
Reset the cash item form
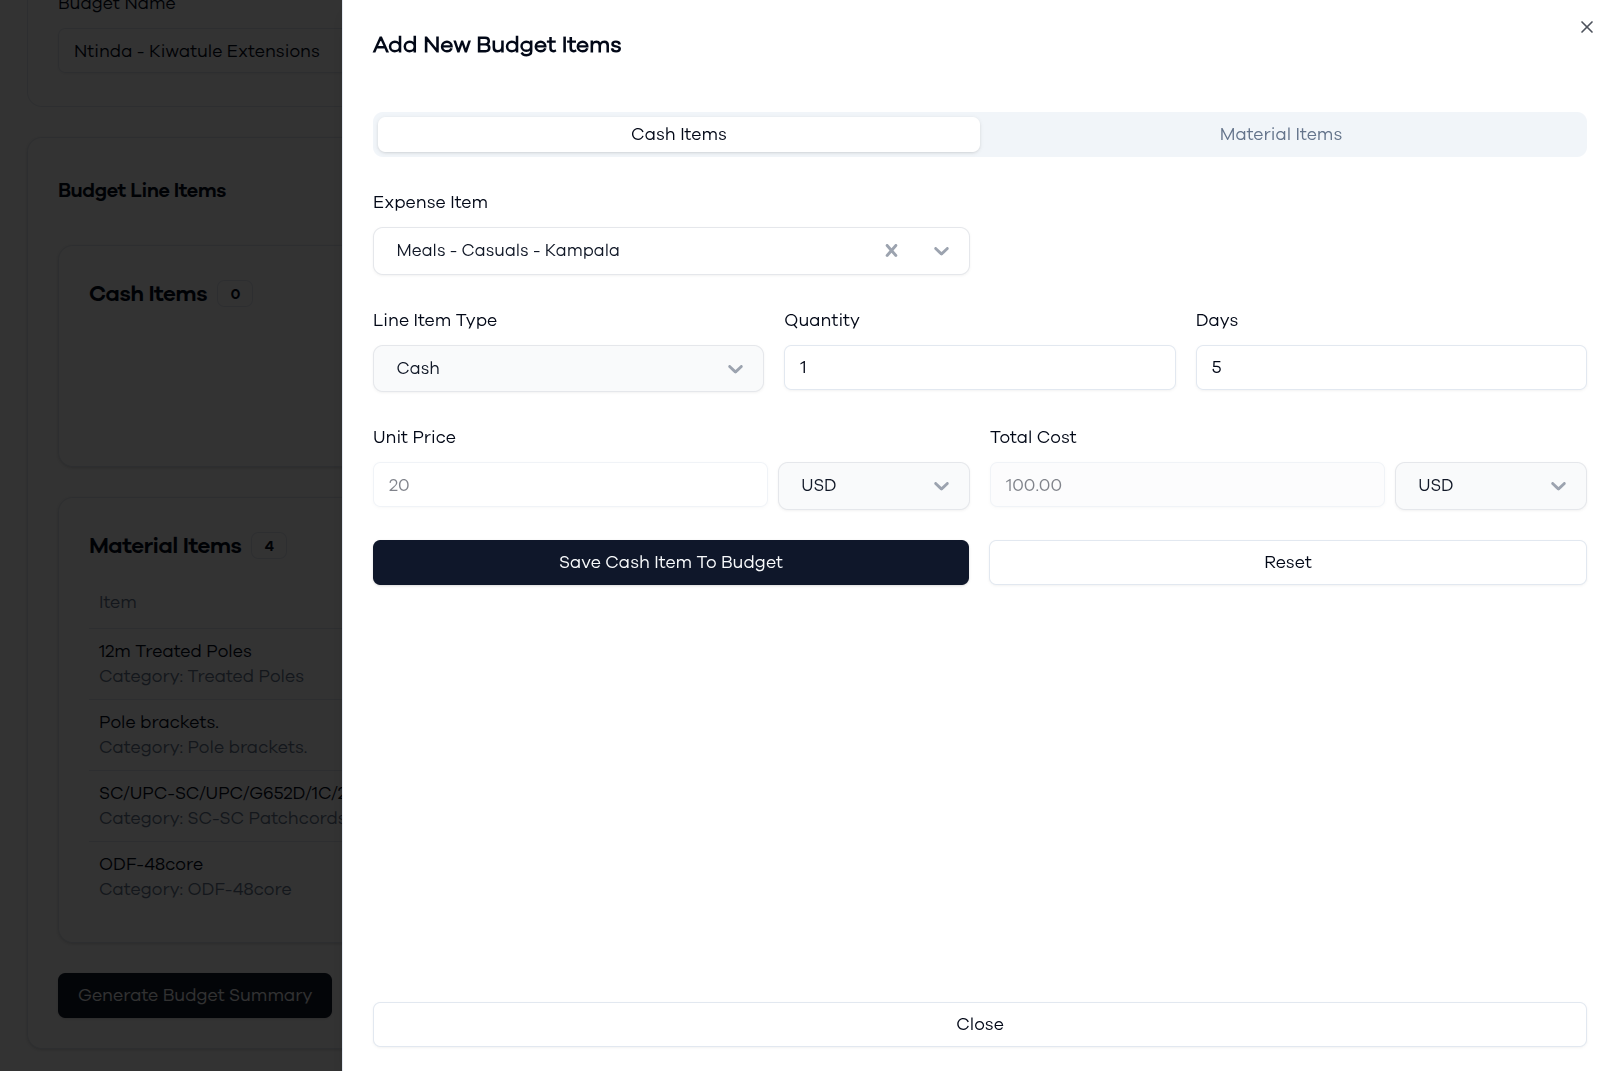coord(1287,562)
